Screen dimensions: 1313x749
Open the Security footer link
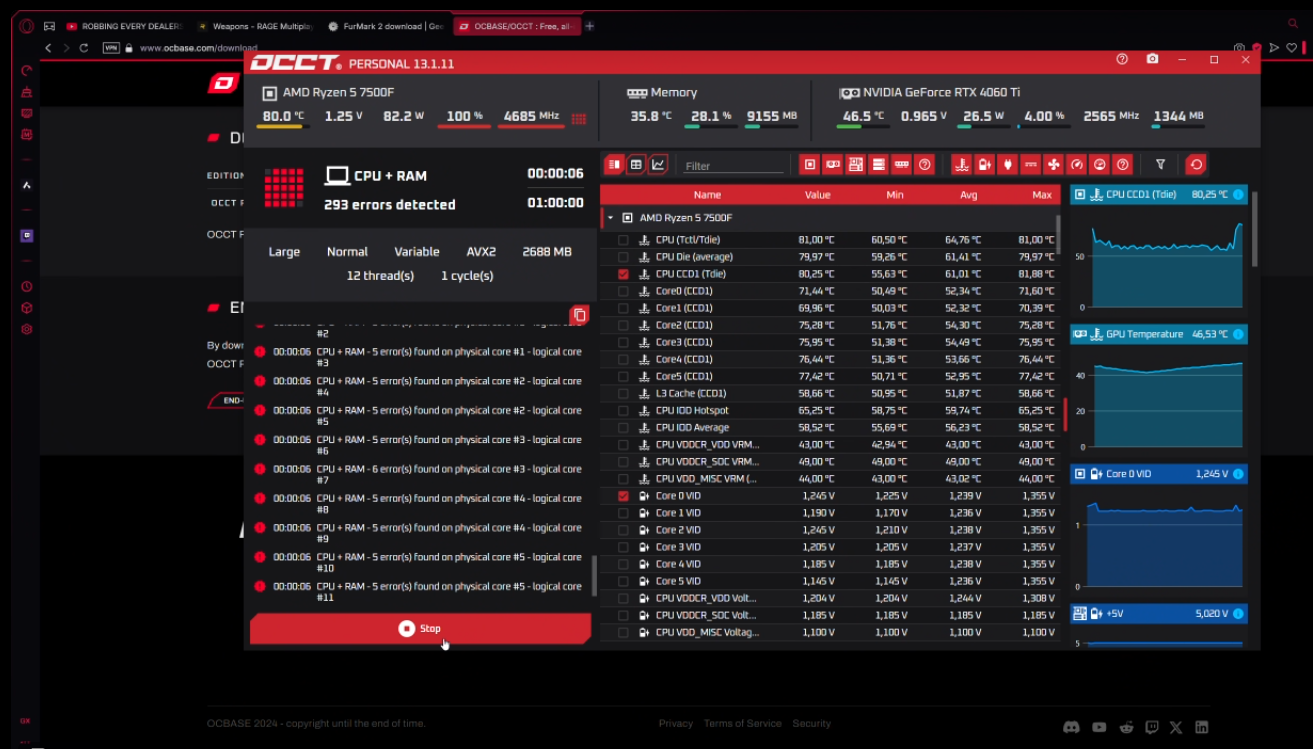[x=812, y=724]
